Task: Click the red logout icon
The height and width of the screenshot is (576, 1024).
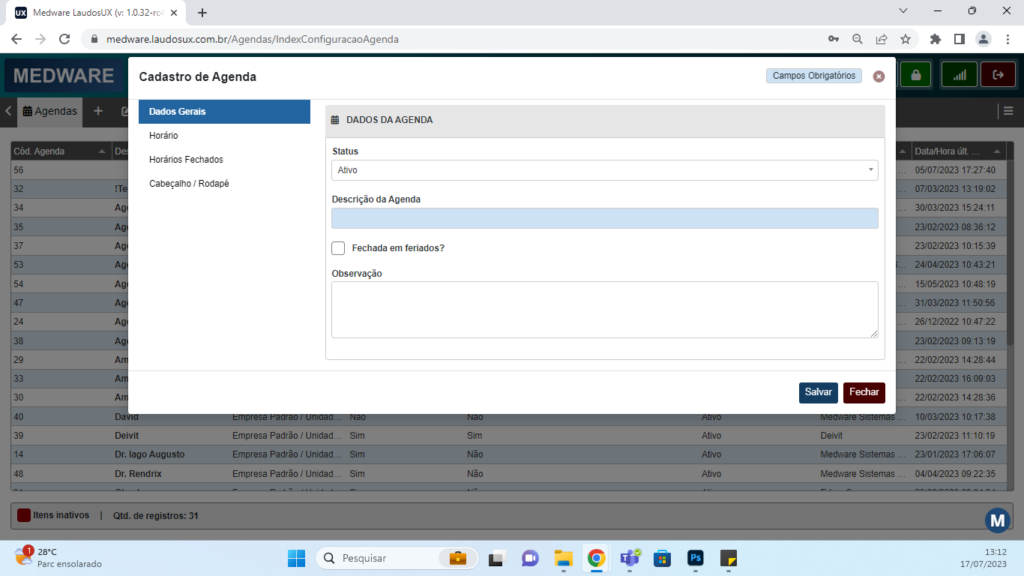Action: click(997, 75)
